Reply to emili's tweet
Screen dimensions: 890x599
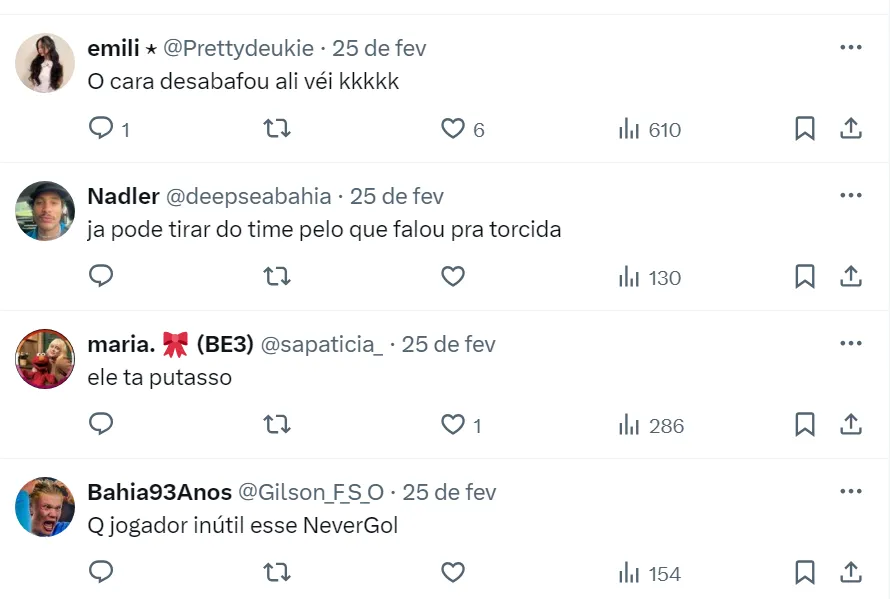102,129
